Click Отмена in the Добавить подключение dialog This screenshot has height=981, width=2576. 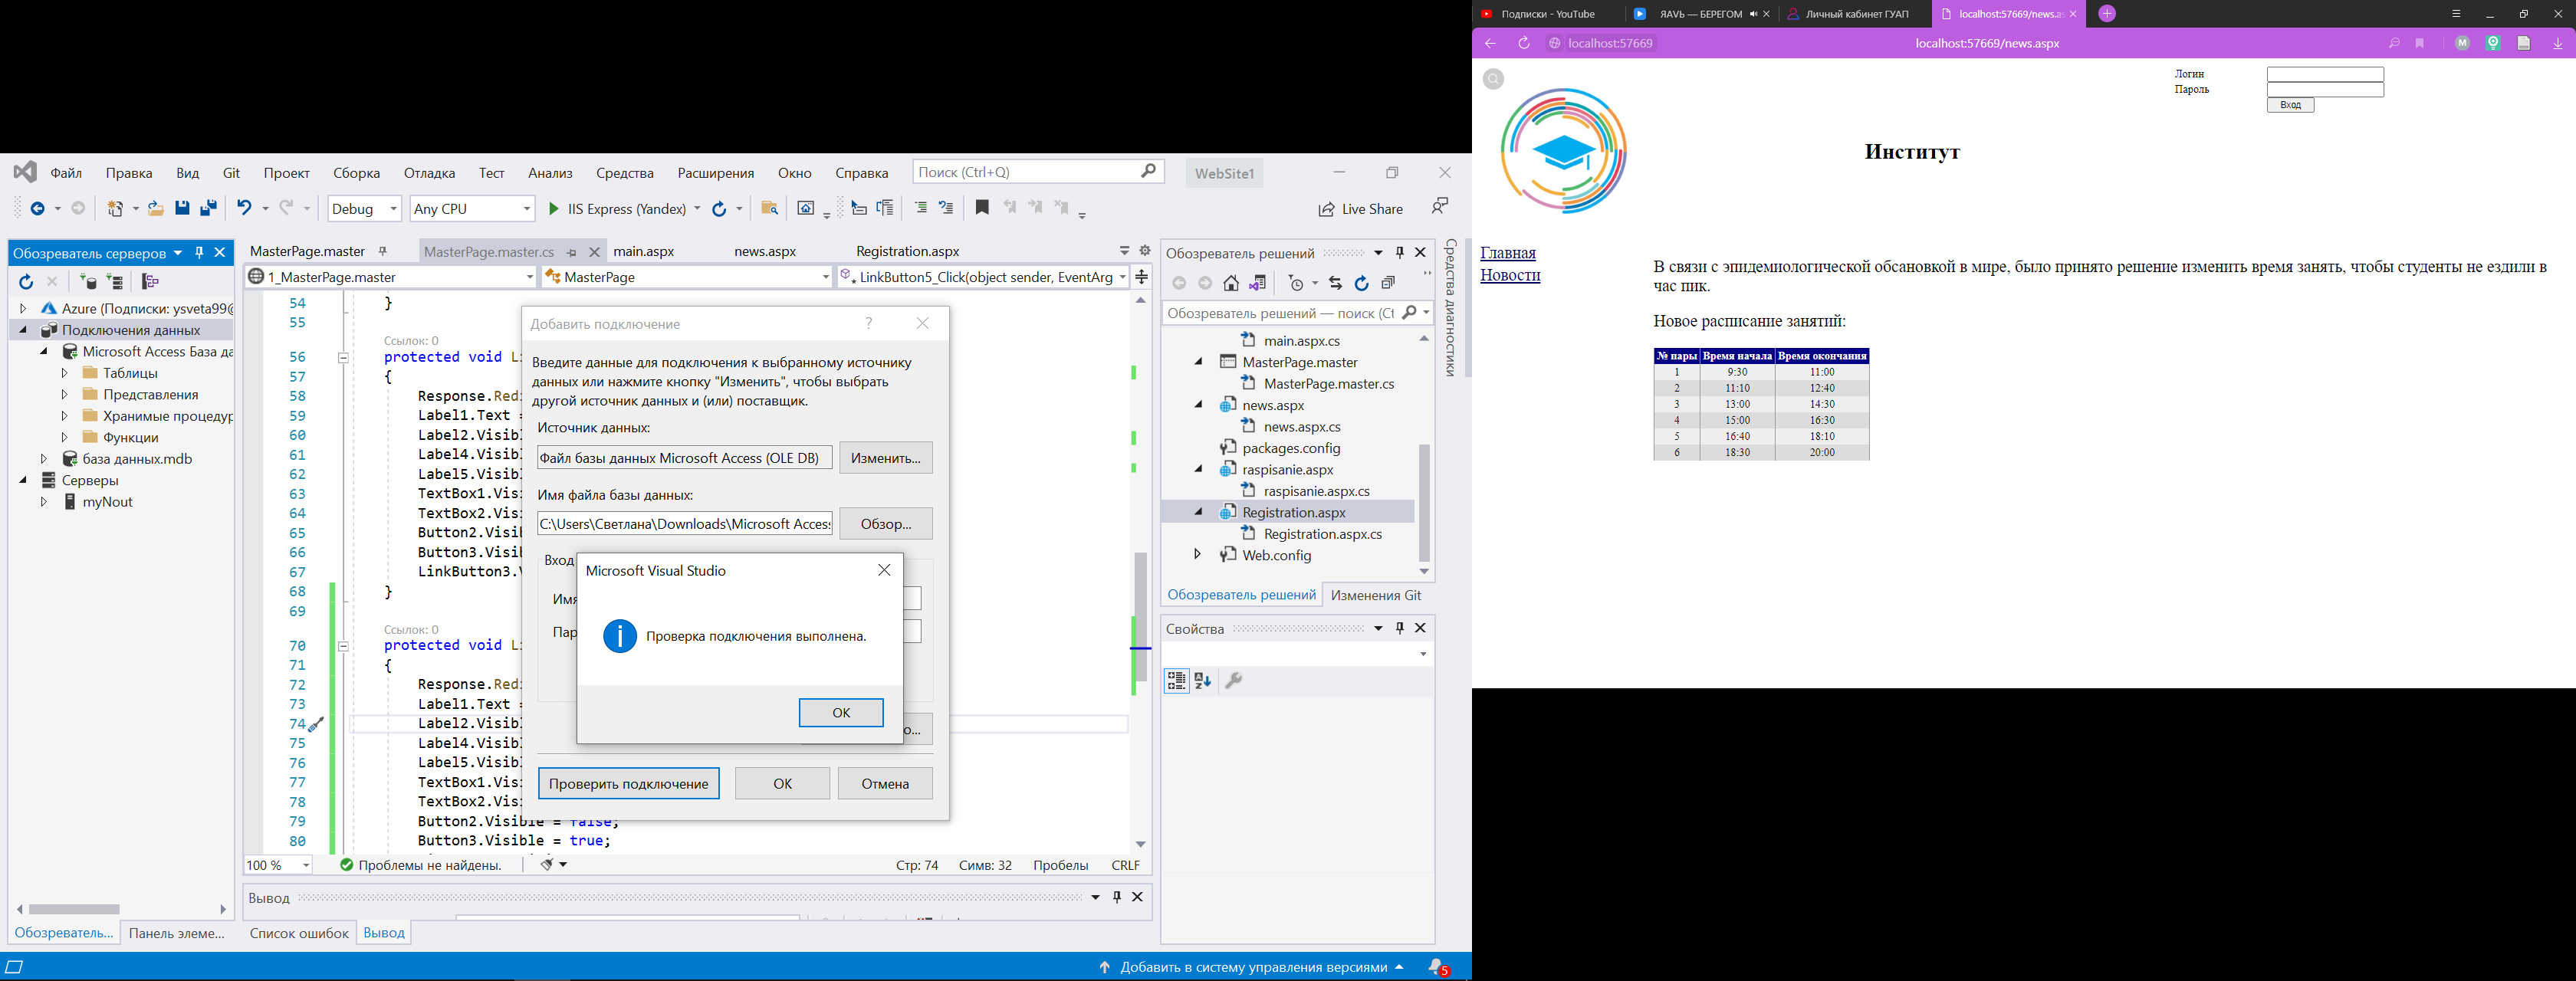click(885, 783)
